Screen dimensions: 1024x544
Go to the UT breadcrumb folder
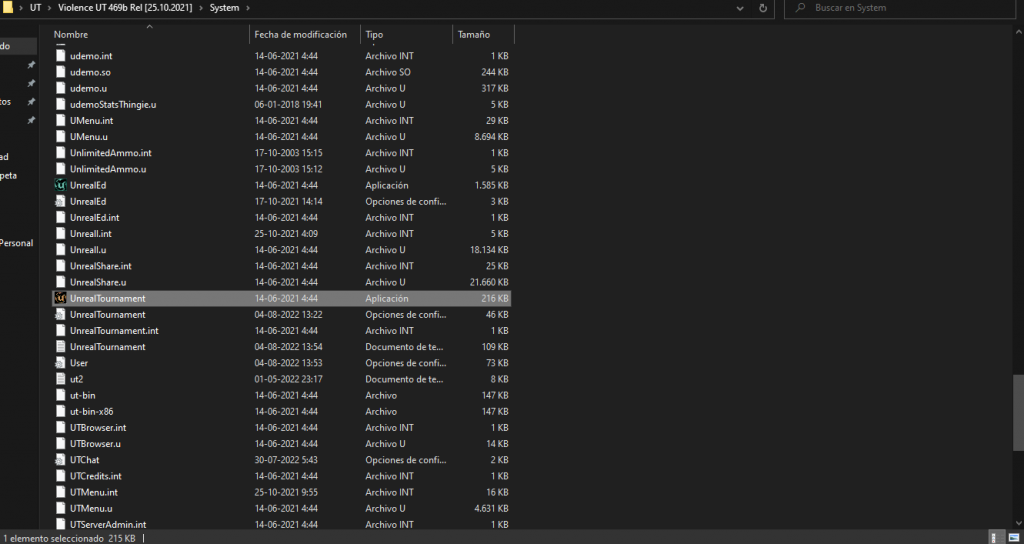point(36,8)
